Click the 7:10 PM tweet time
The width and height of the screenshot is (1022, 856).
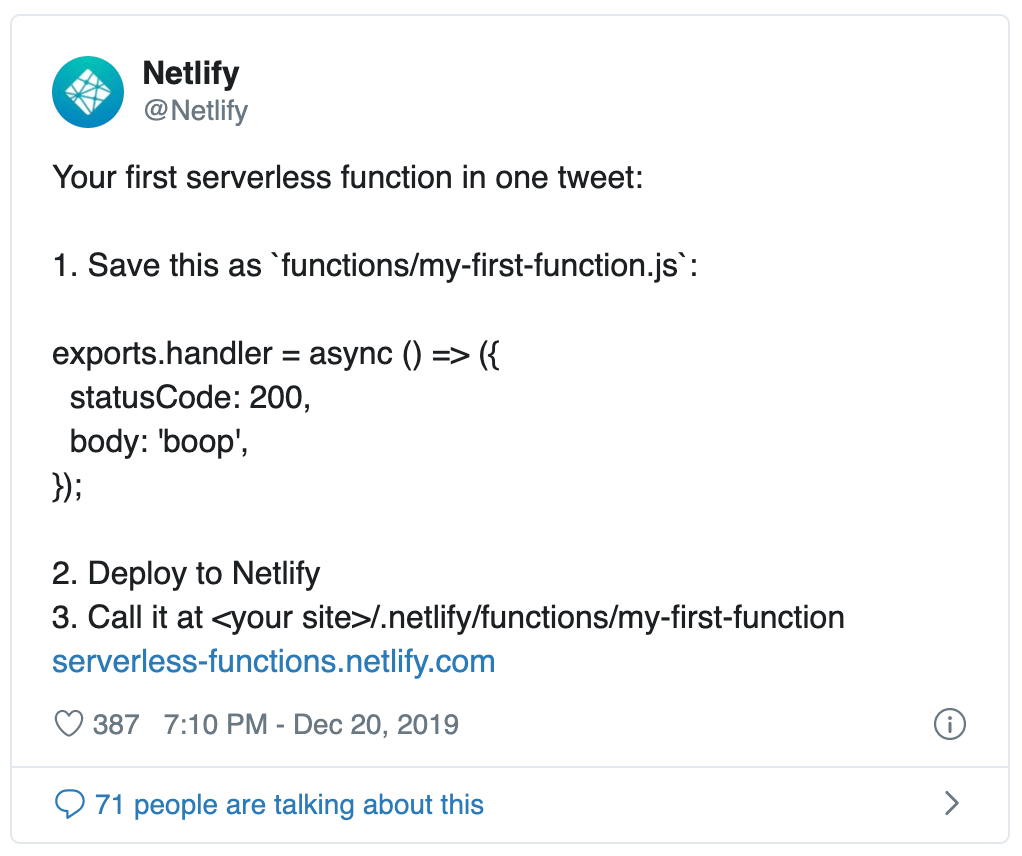(x=214, y=724)
